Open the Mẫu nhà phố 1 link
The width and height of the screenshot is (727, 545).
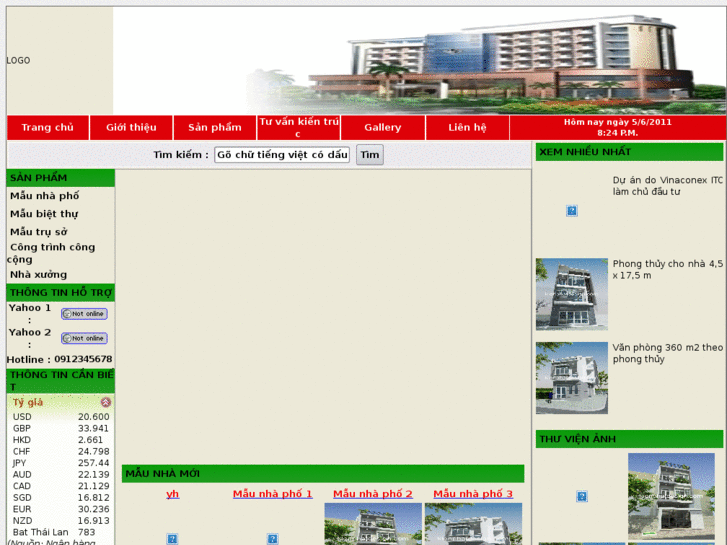pos(273,494)
